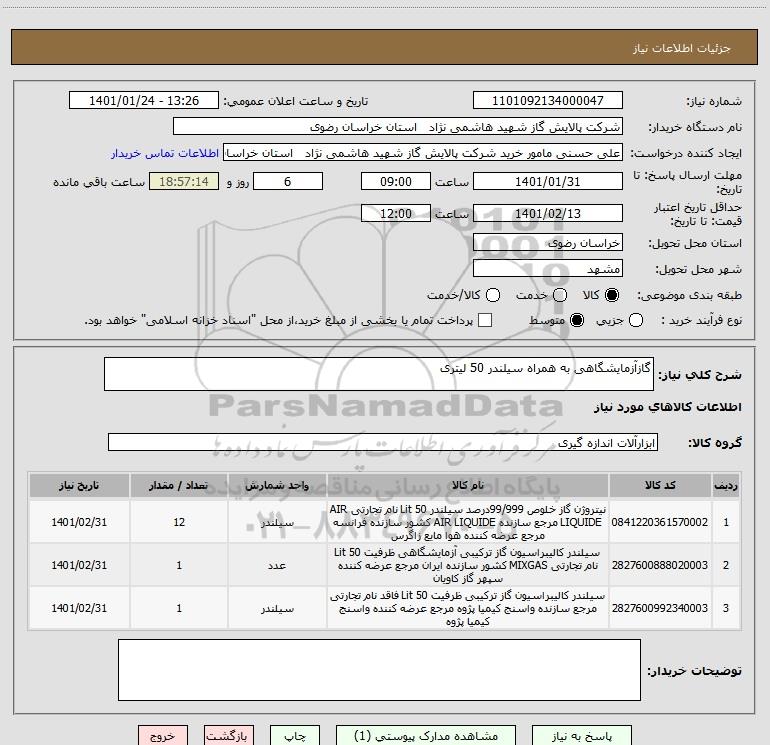
Task: Click item code 2827600992340003
Action: (660, 608)
